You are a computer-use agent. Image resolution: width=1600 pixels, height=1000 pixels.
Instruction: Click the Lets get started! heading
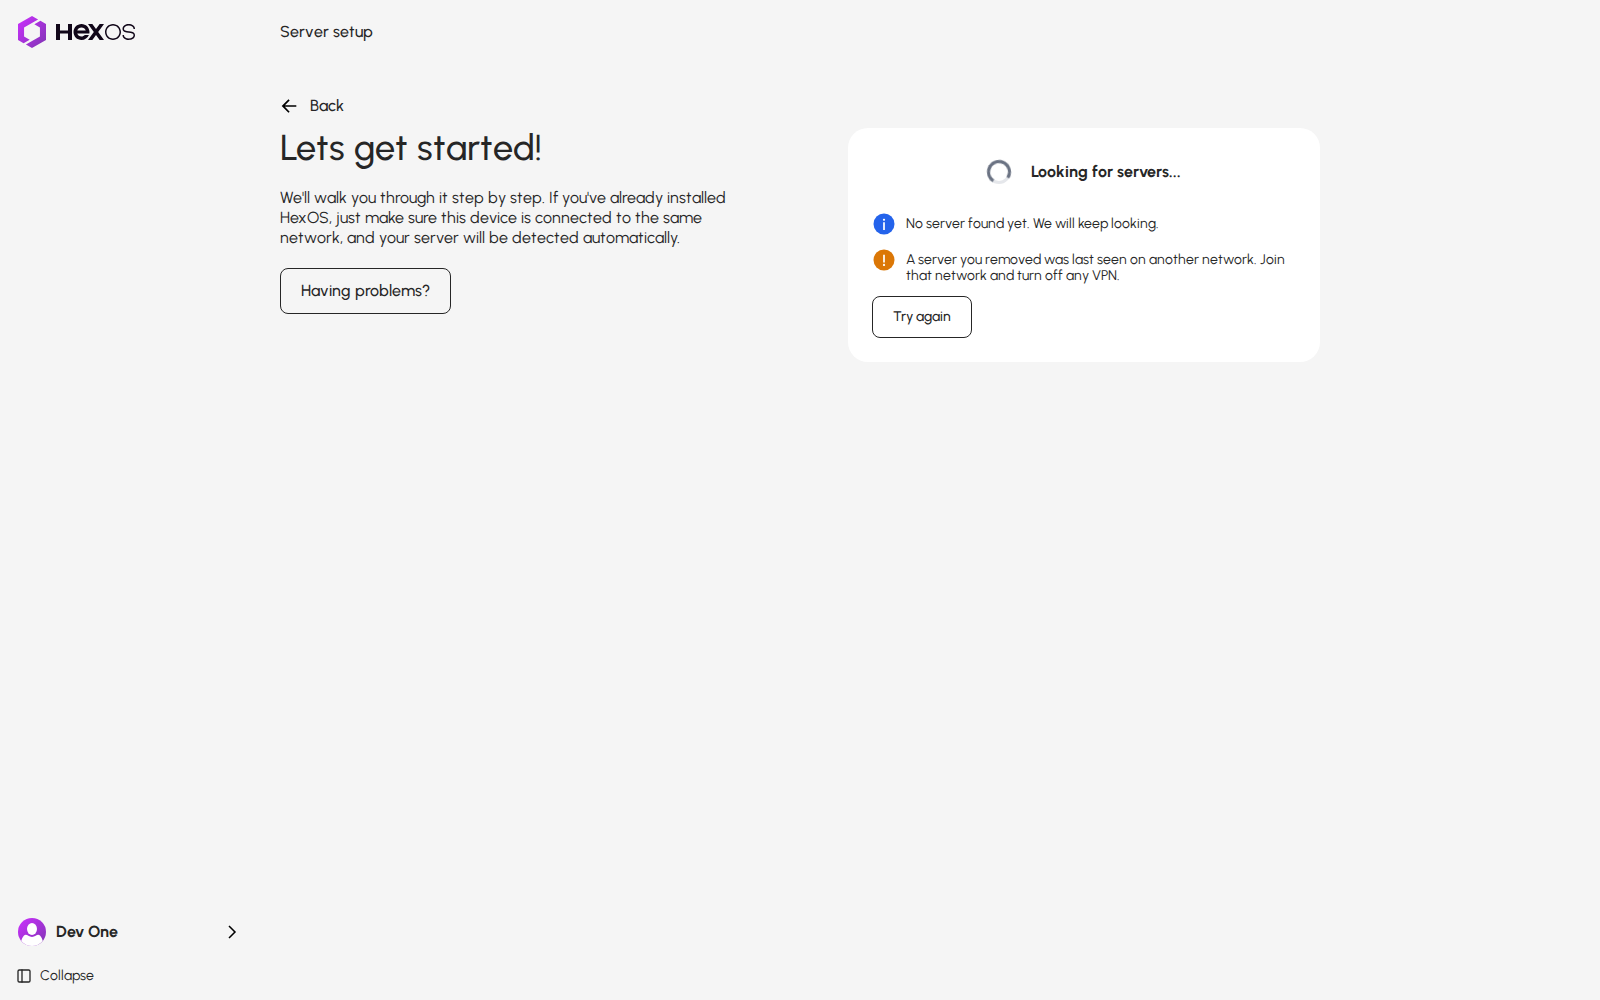(x=410, y=148)
